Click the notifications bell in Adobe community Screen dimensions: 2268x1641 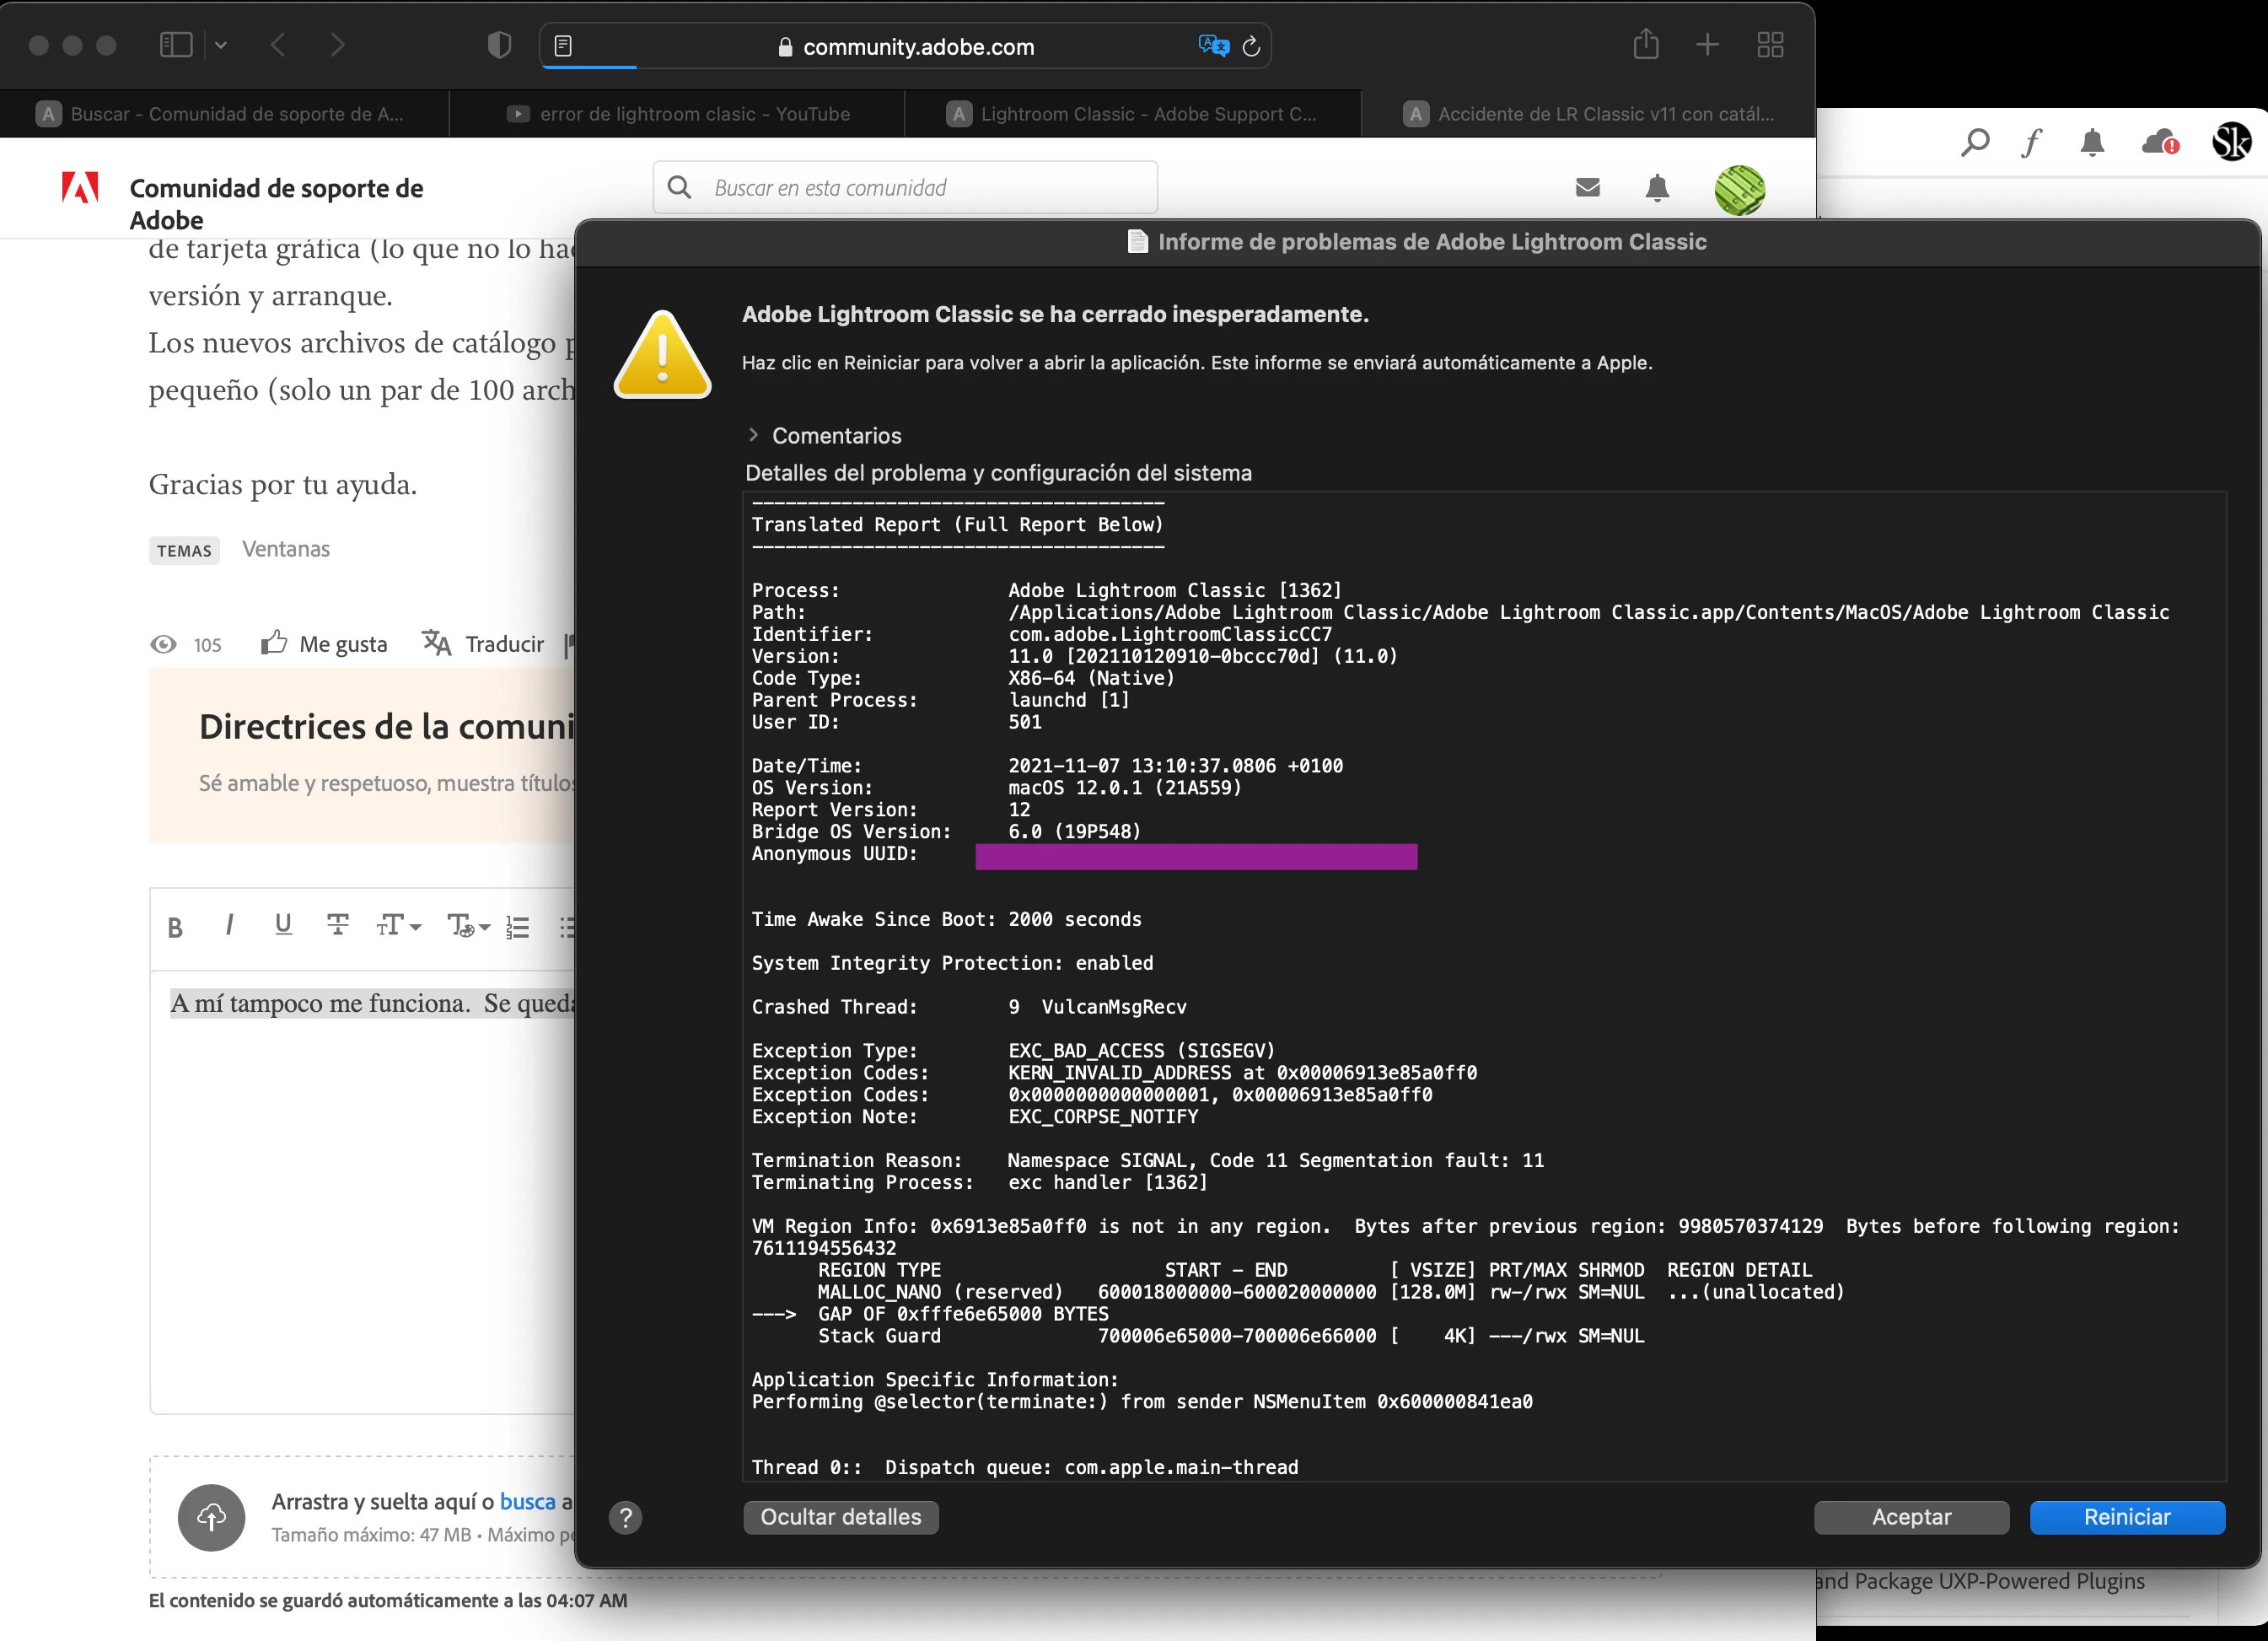pos(1657,188)
